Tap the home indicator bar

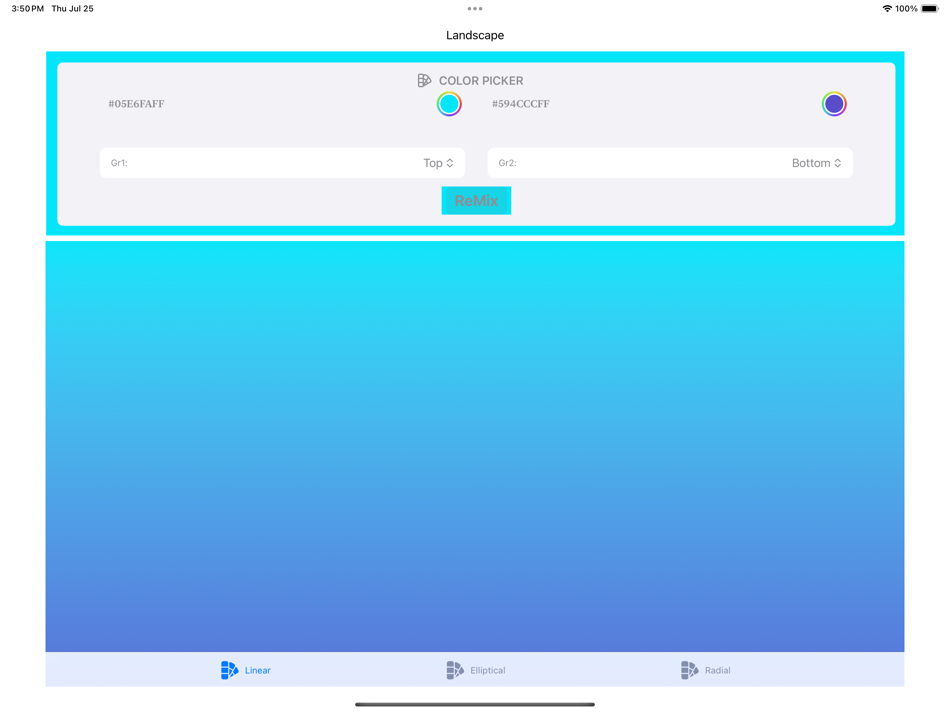click(x=475, y=704)
